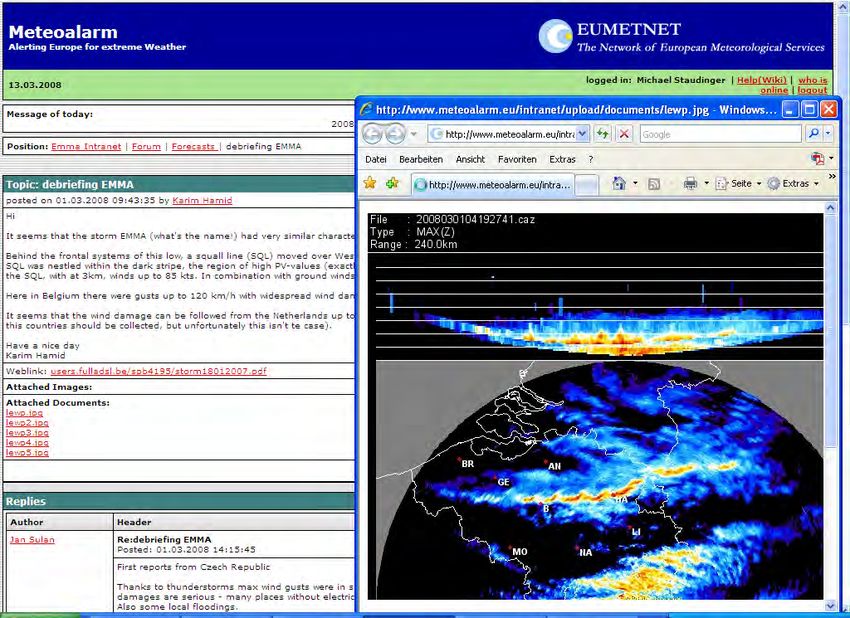Open the Print options dropdown arrow

pos(706,184)
